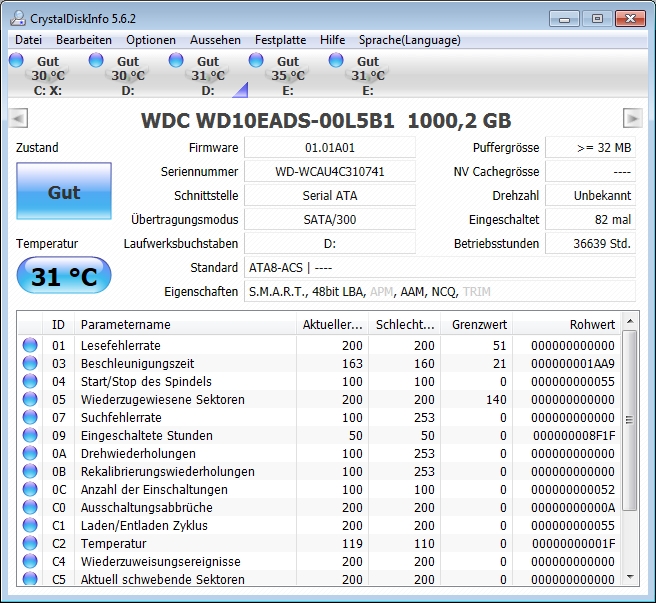Click the Grenzwert column header

coord(477,324)
